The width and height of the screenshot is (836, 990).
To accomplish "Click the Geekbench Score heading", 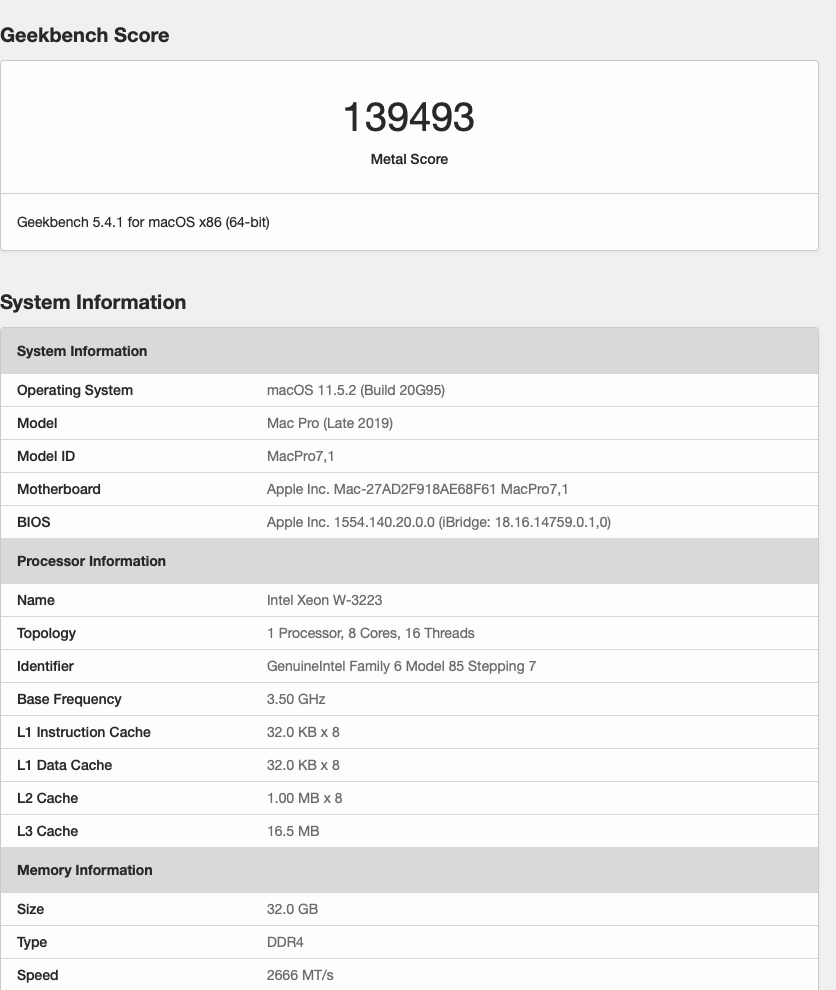I will (x=85, y=35).
